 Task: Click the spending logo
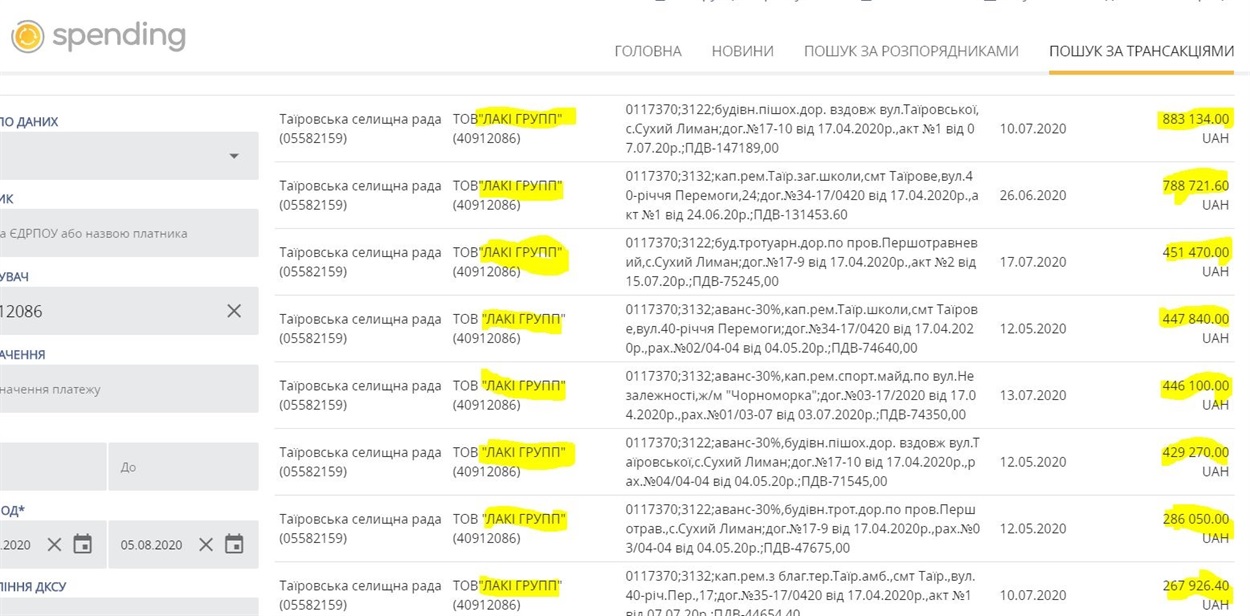tap(98, 37)
